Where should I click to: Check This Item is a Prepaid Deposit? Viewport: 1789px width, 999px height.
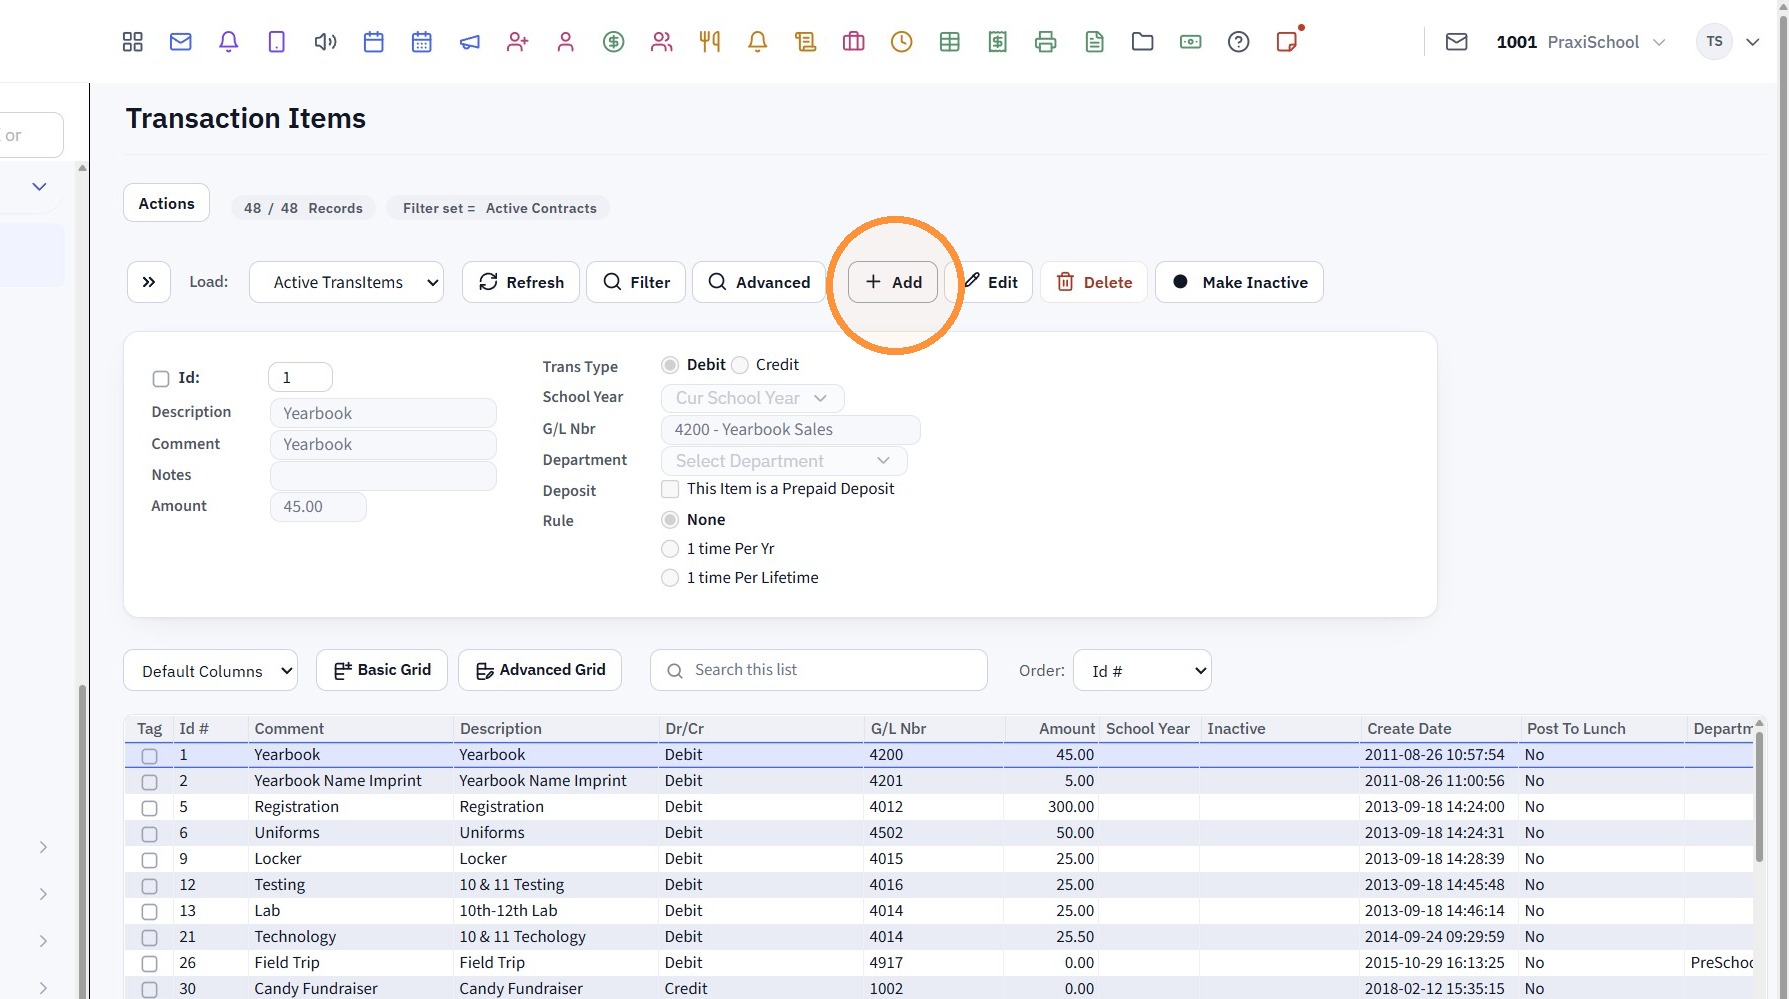click(x=670, y=489)
